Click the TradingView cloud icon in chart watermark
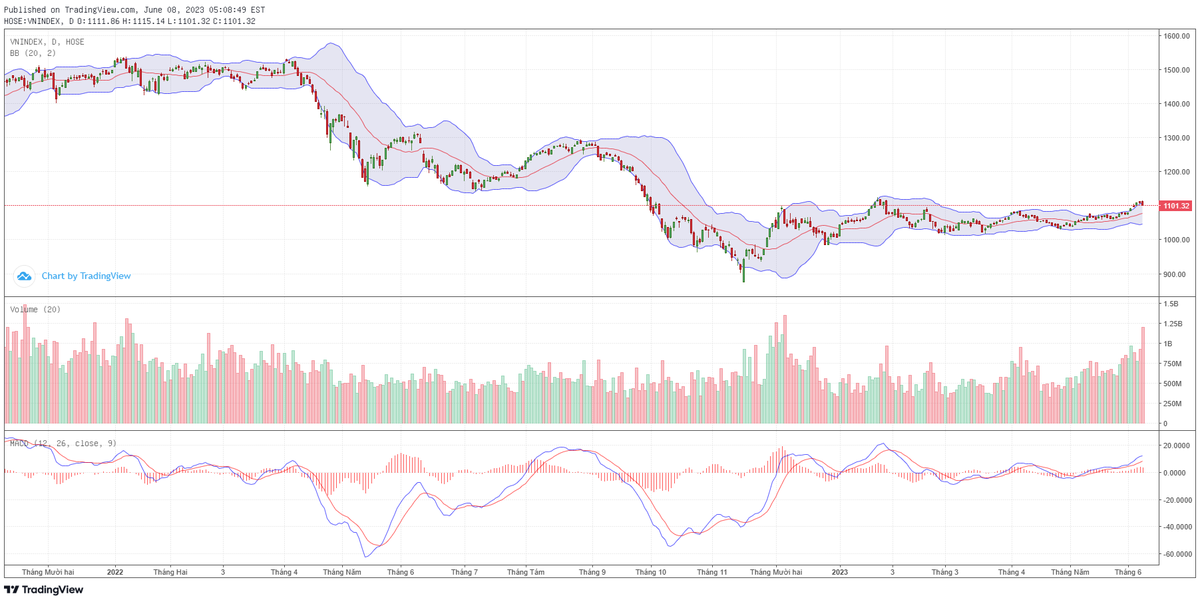Image resolution: width=1200 pixels, height=602 pixels. pos(24,276)
